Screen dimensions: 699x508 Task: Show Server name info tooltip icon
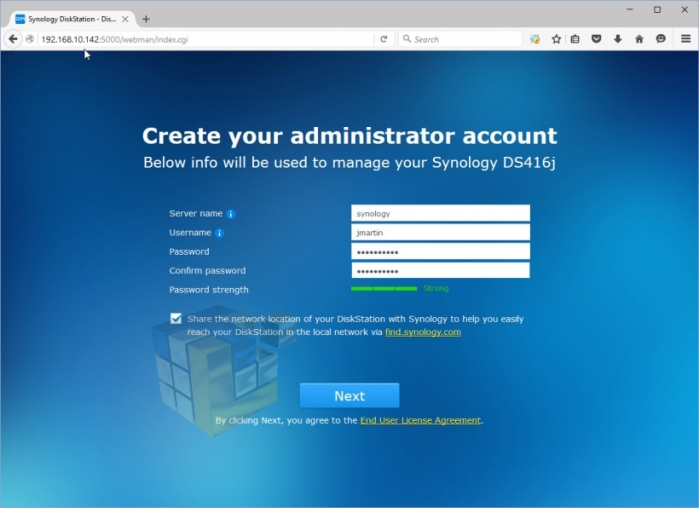(x=230, y=214)
